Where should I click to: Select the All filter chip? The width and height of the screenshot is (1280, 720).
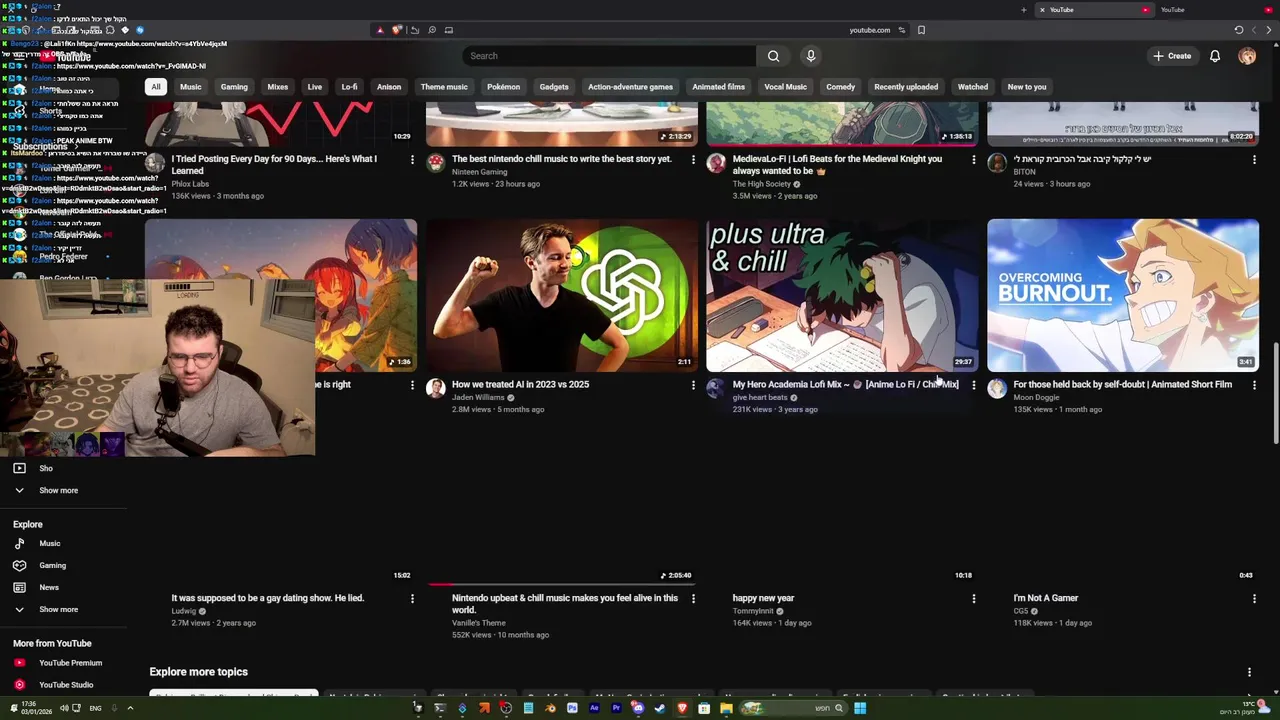pos(156,87)
